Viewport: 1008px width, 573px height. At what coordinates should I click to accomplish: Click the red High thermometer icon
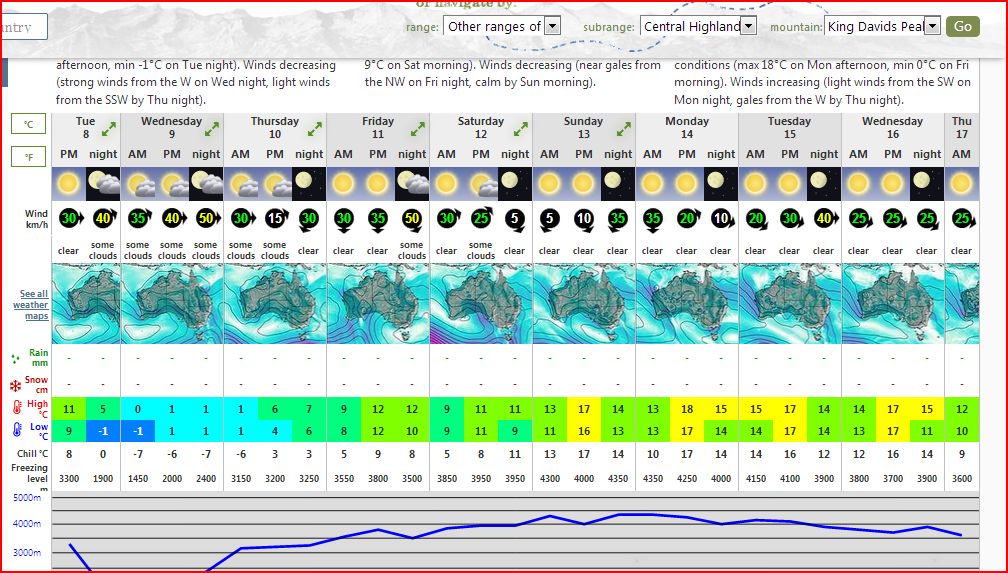[17, 408]
